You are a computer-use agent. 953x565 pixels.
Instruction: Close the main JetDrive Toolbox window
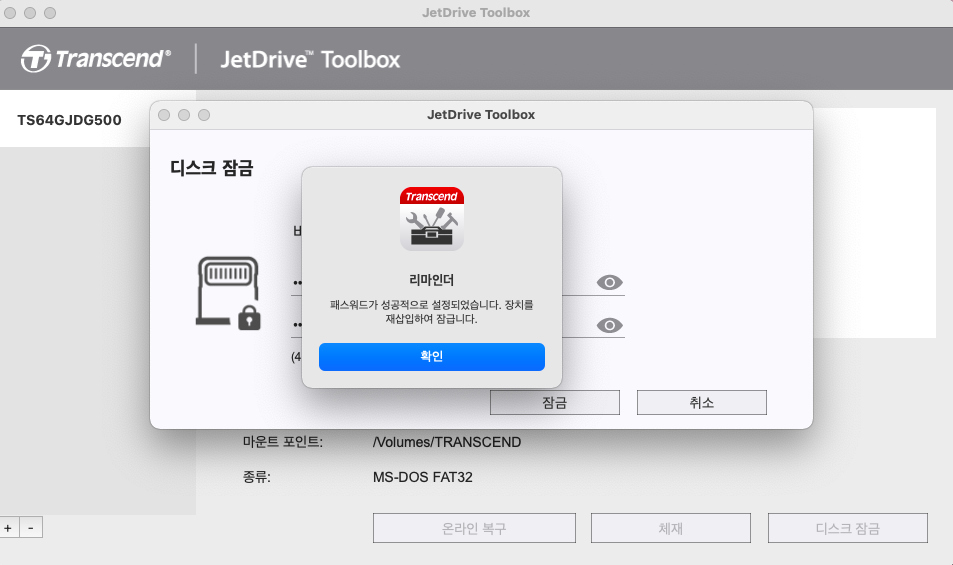pos(10,13)
